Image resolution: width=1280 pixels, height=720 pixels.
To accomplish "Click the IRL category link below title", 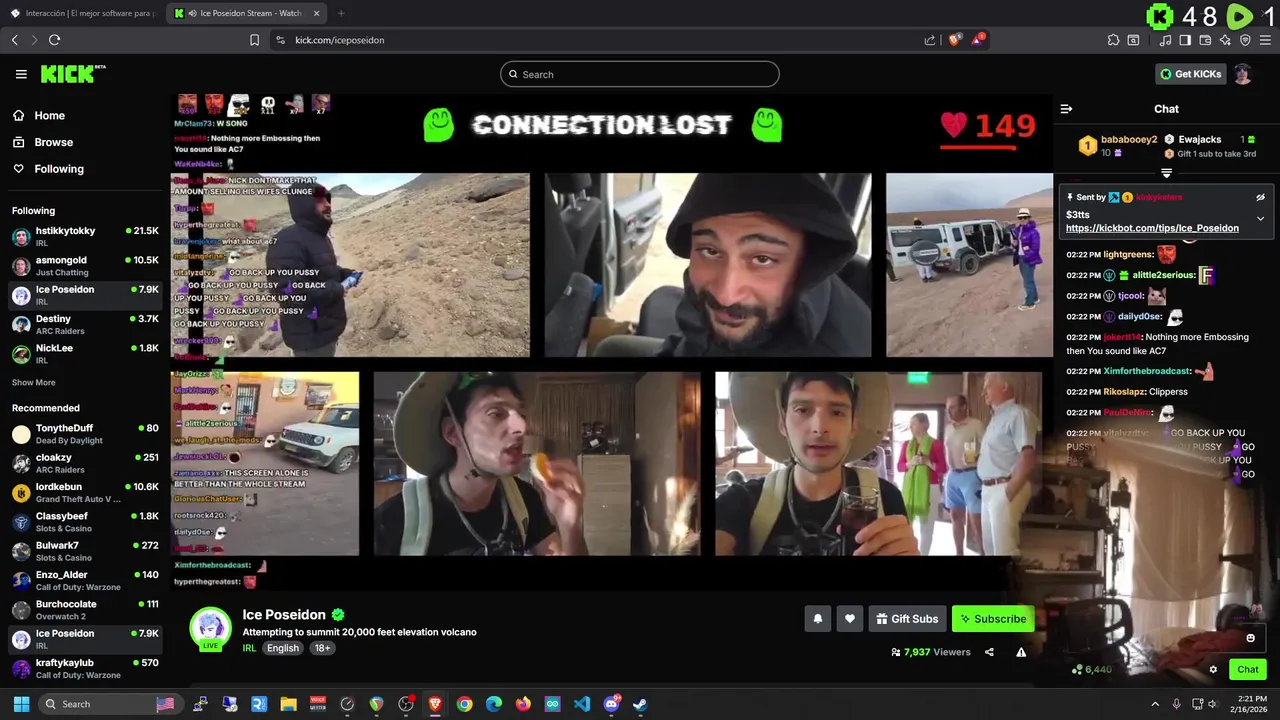I will tap(249, 648).
